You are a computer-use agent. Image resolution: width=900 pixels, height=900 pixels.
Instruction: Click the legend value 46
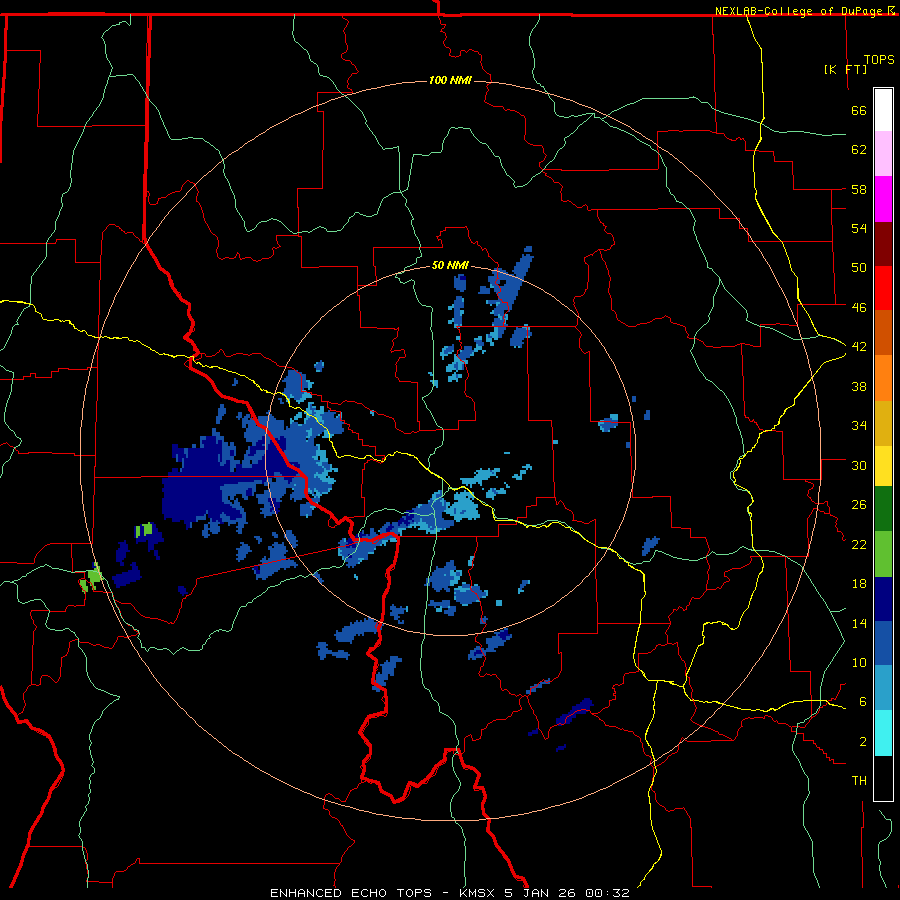pos(859,307)
